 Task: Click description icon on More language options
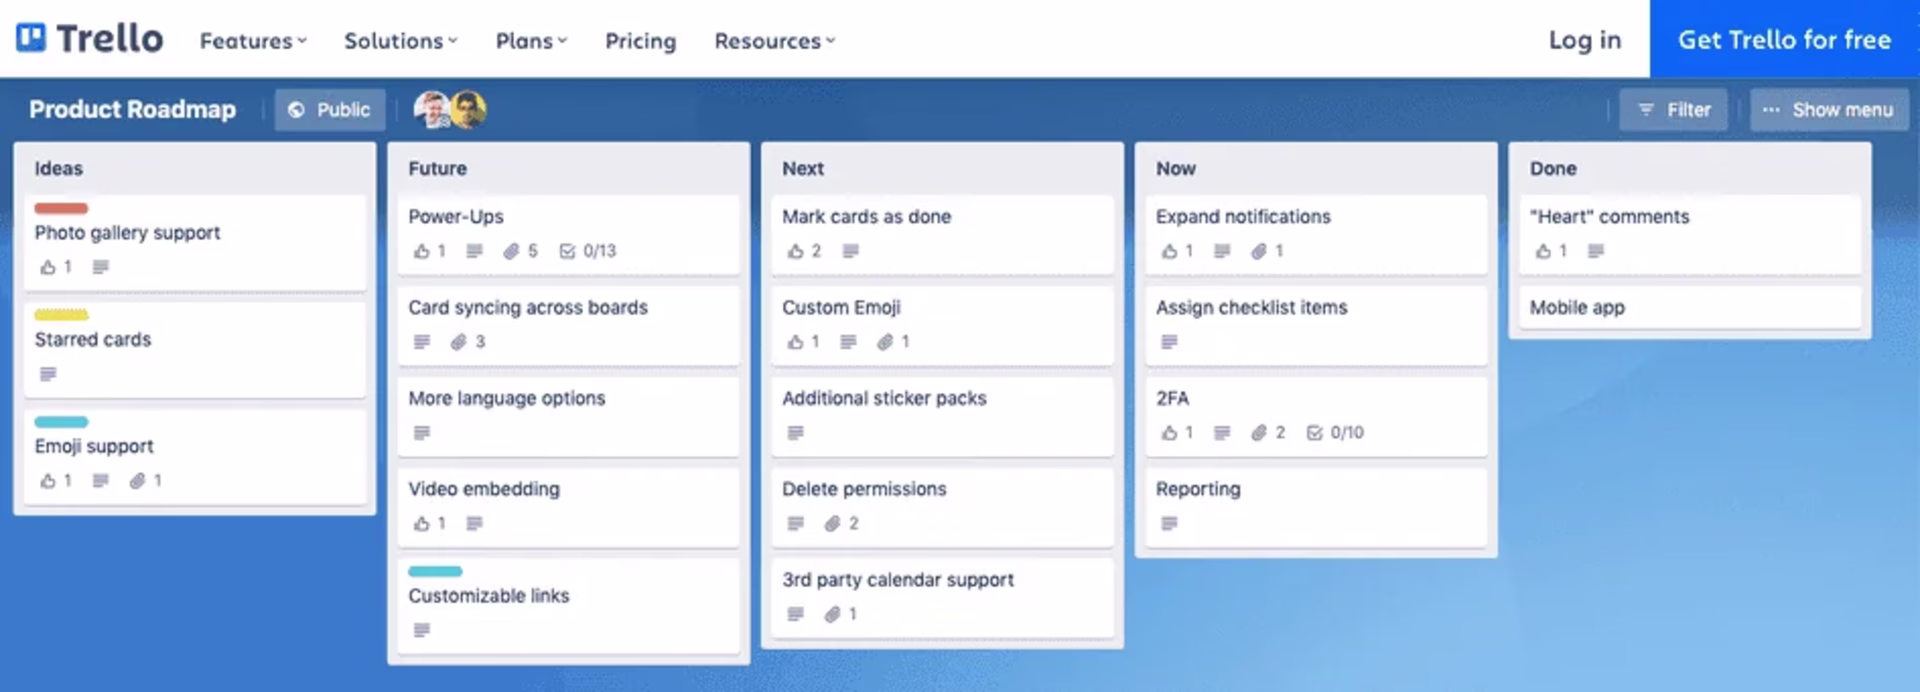click(422, 433)
